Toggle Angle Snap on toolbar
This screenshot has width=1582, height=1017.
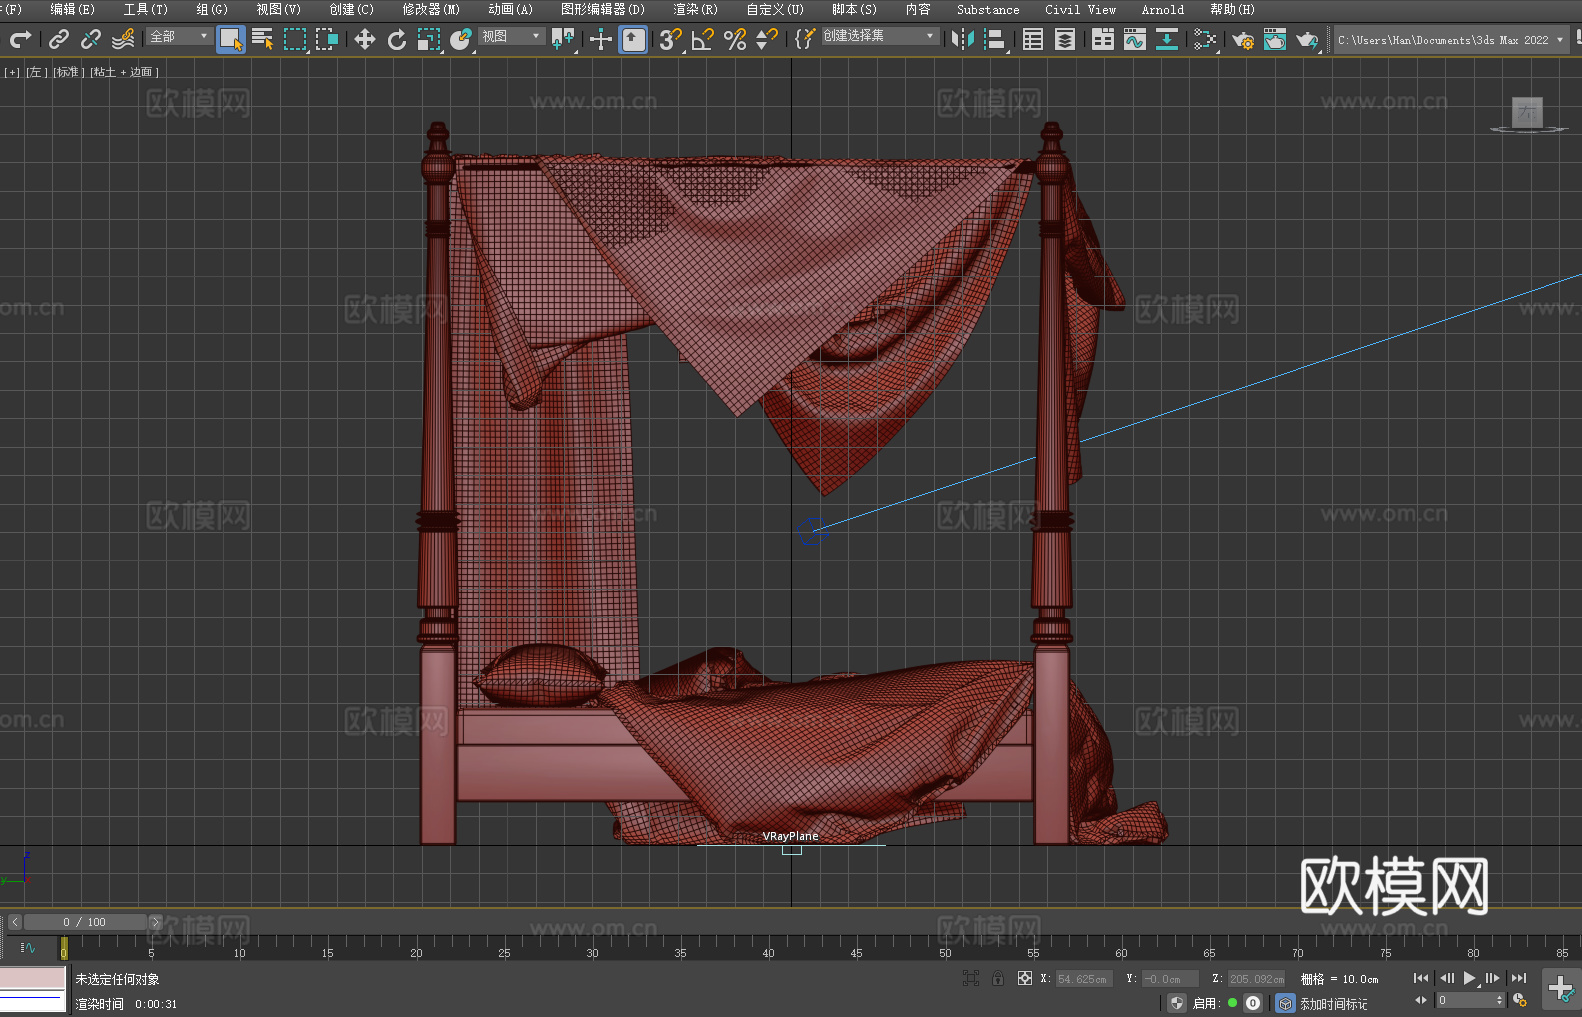coord(702,39)
